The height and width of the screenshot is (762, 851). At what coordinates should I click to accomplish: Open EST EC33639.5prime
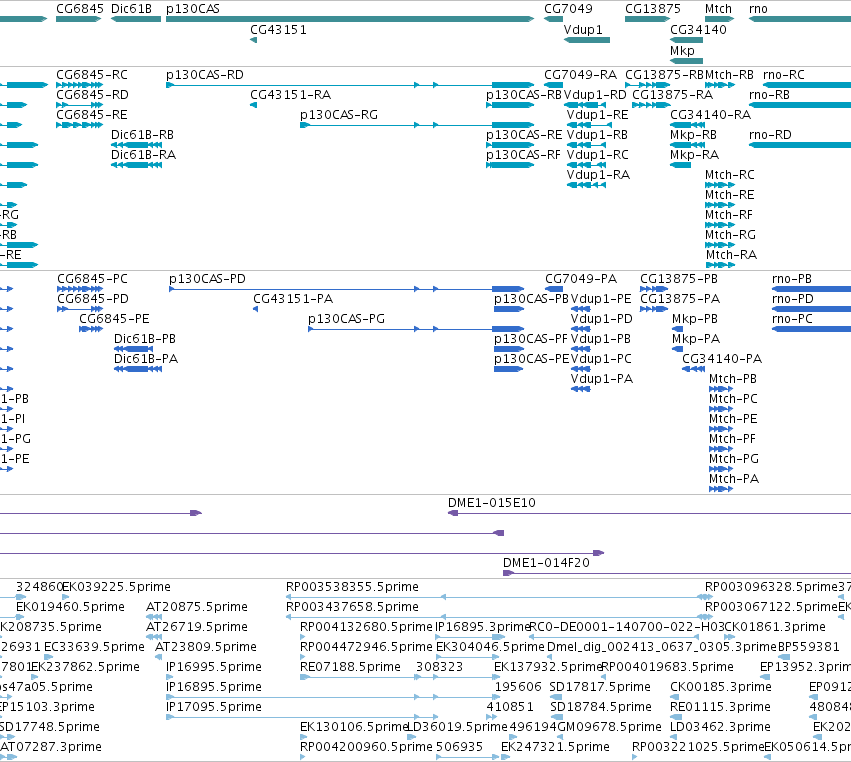(94, 647)
